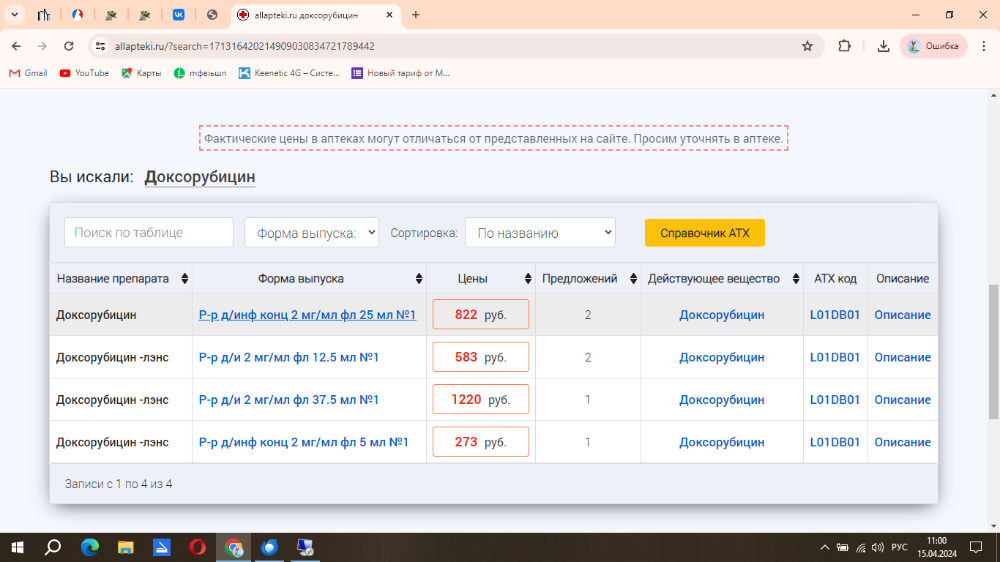The image size is (1000, 562).
Task: Open Chrome downloads icon
Action: coord(883,46)
